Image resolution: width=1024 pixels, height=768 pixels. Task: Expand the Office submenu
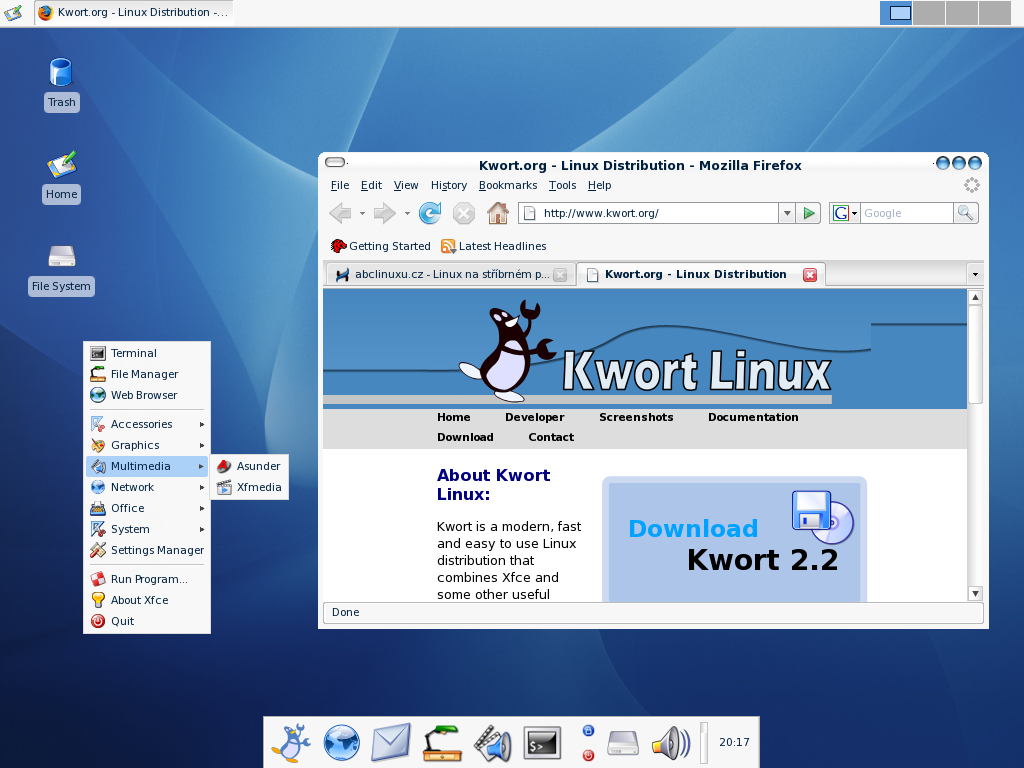tap(147, 508)
